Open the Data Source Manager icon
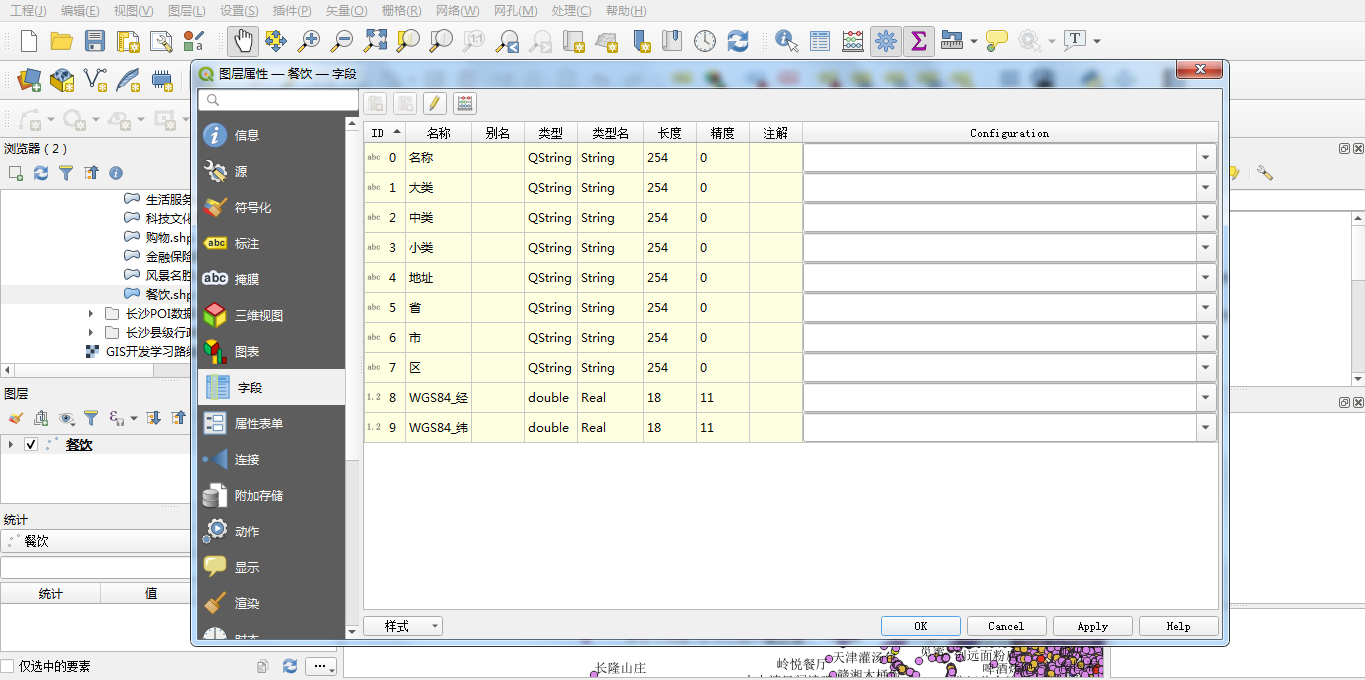The width and height of the screenshot is (1365, 680). click(29, 79)
